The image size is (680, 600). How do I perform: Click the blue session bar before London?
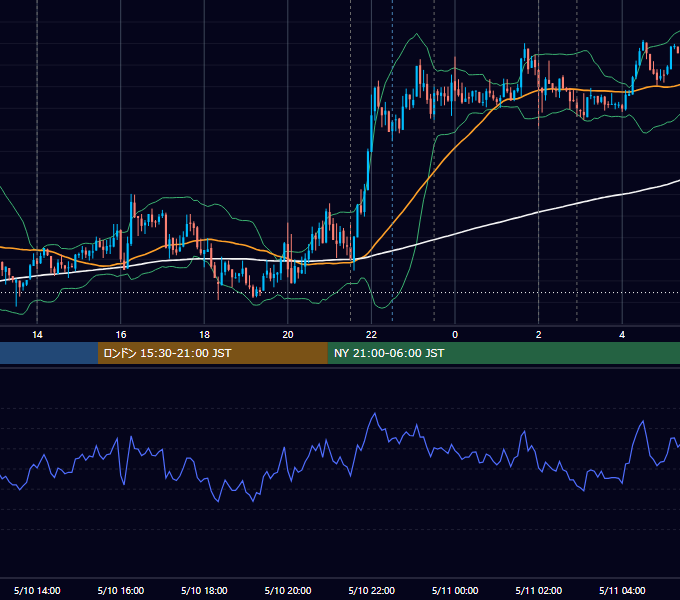pos(49,353)
